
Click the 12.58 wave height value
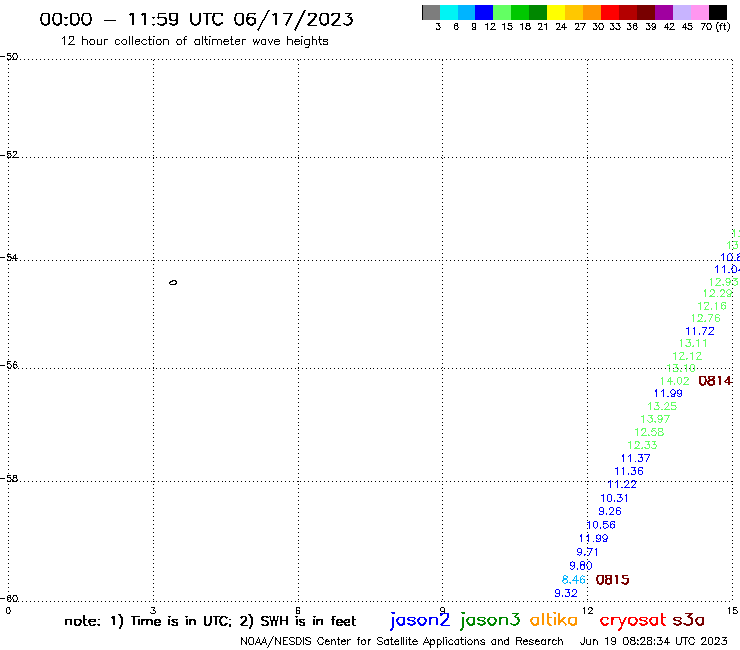[x=649, y=432]
